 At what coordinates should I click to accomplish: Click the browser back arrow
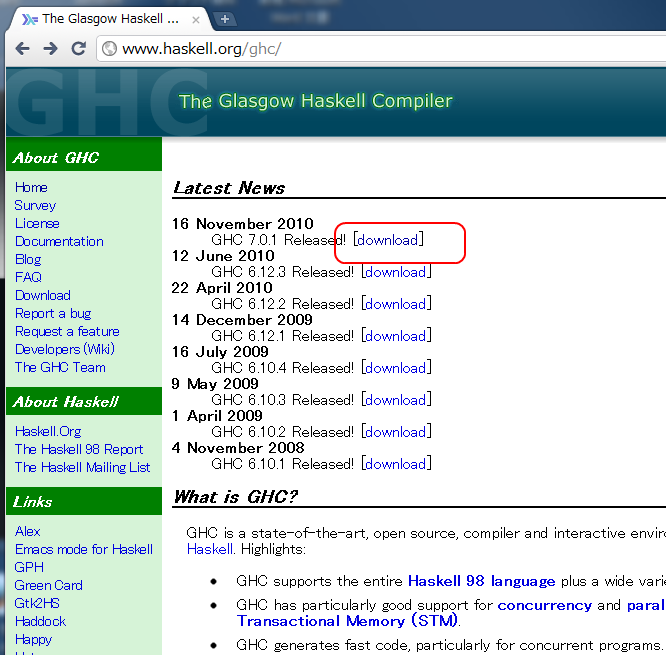tap(22, 48)
